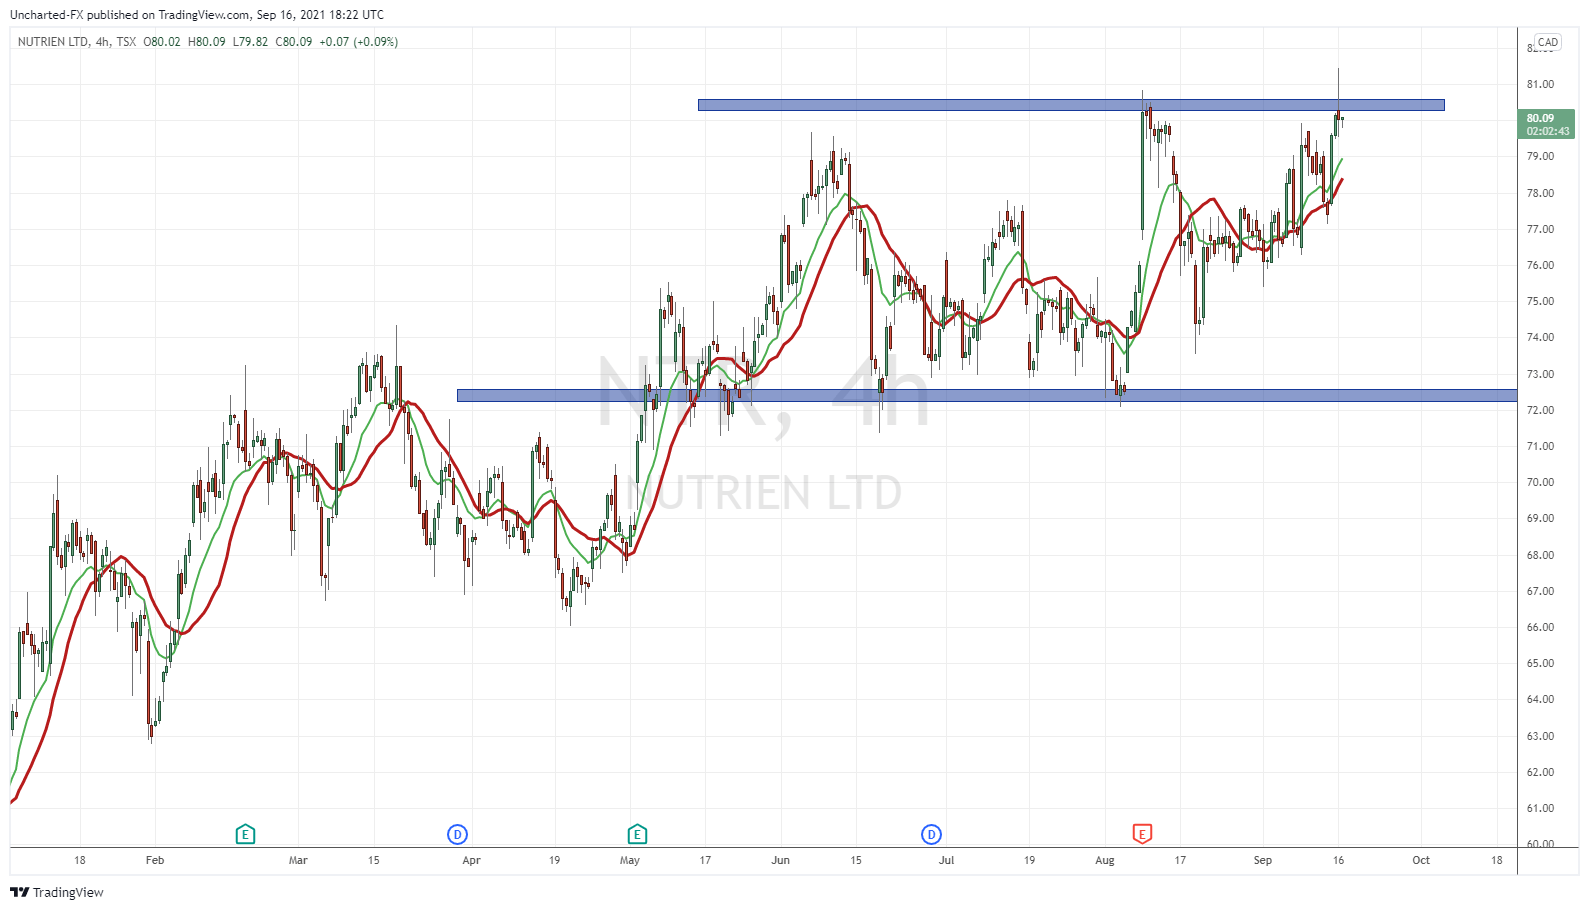
Task: Click the 65.00 price axis label
Action: (x=1540, y=663)
